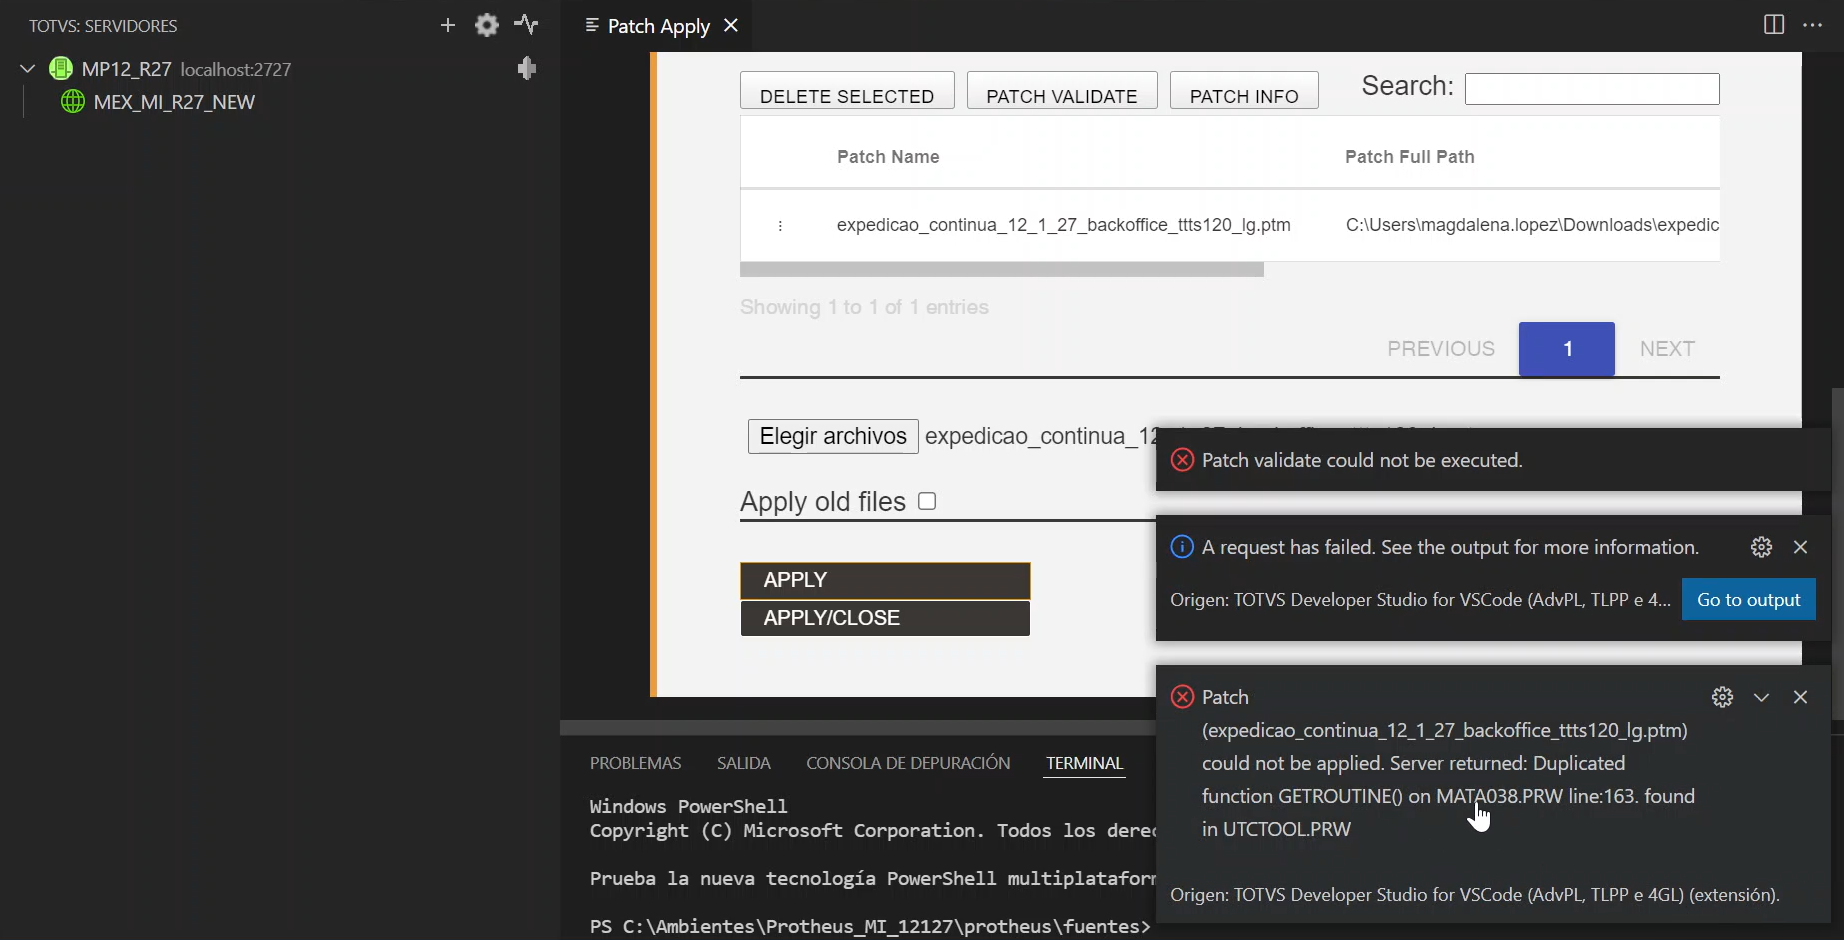The height and width of the screenshot is (940, 1844).
Task: Click the editor vertical scrollbar
Action: [x=1837, y=553]
